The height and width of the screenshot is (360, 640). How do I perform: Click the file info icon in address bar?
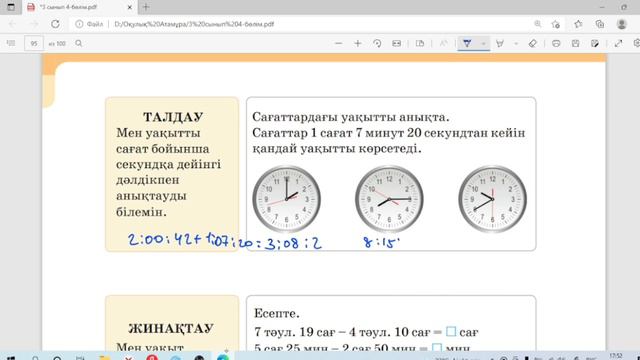[x=79, y=24]
